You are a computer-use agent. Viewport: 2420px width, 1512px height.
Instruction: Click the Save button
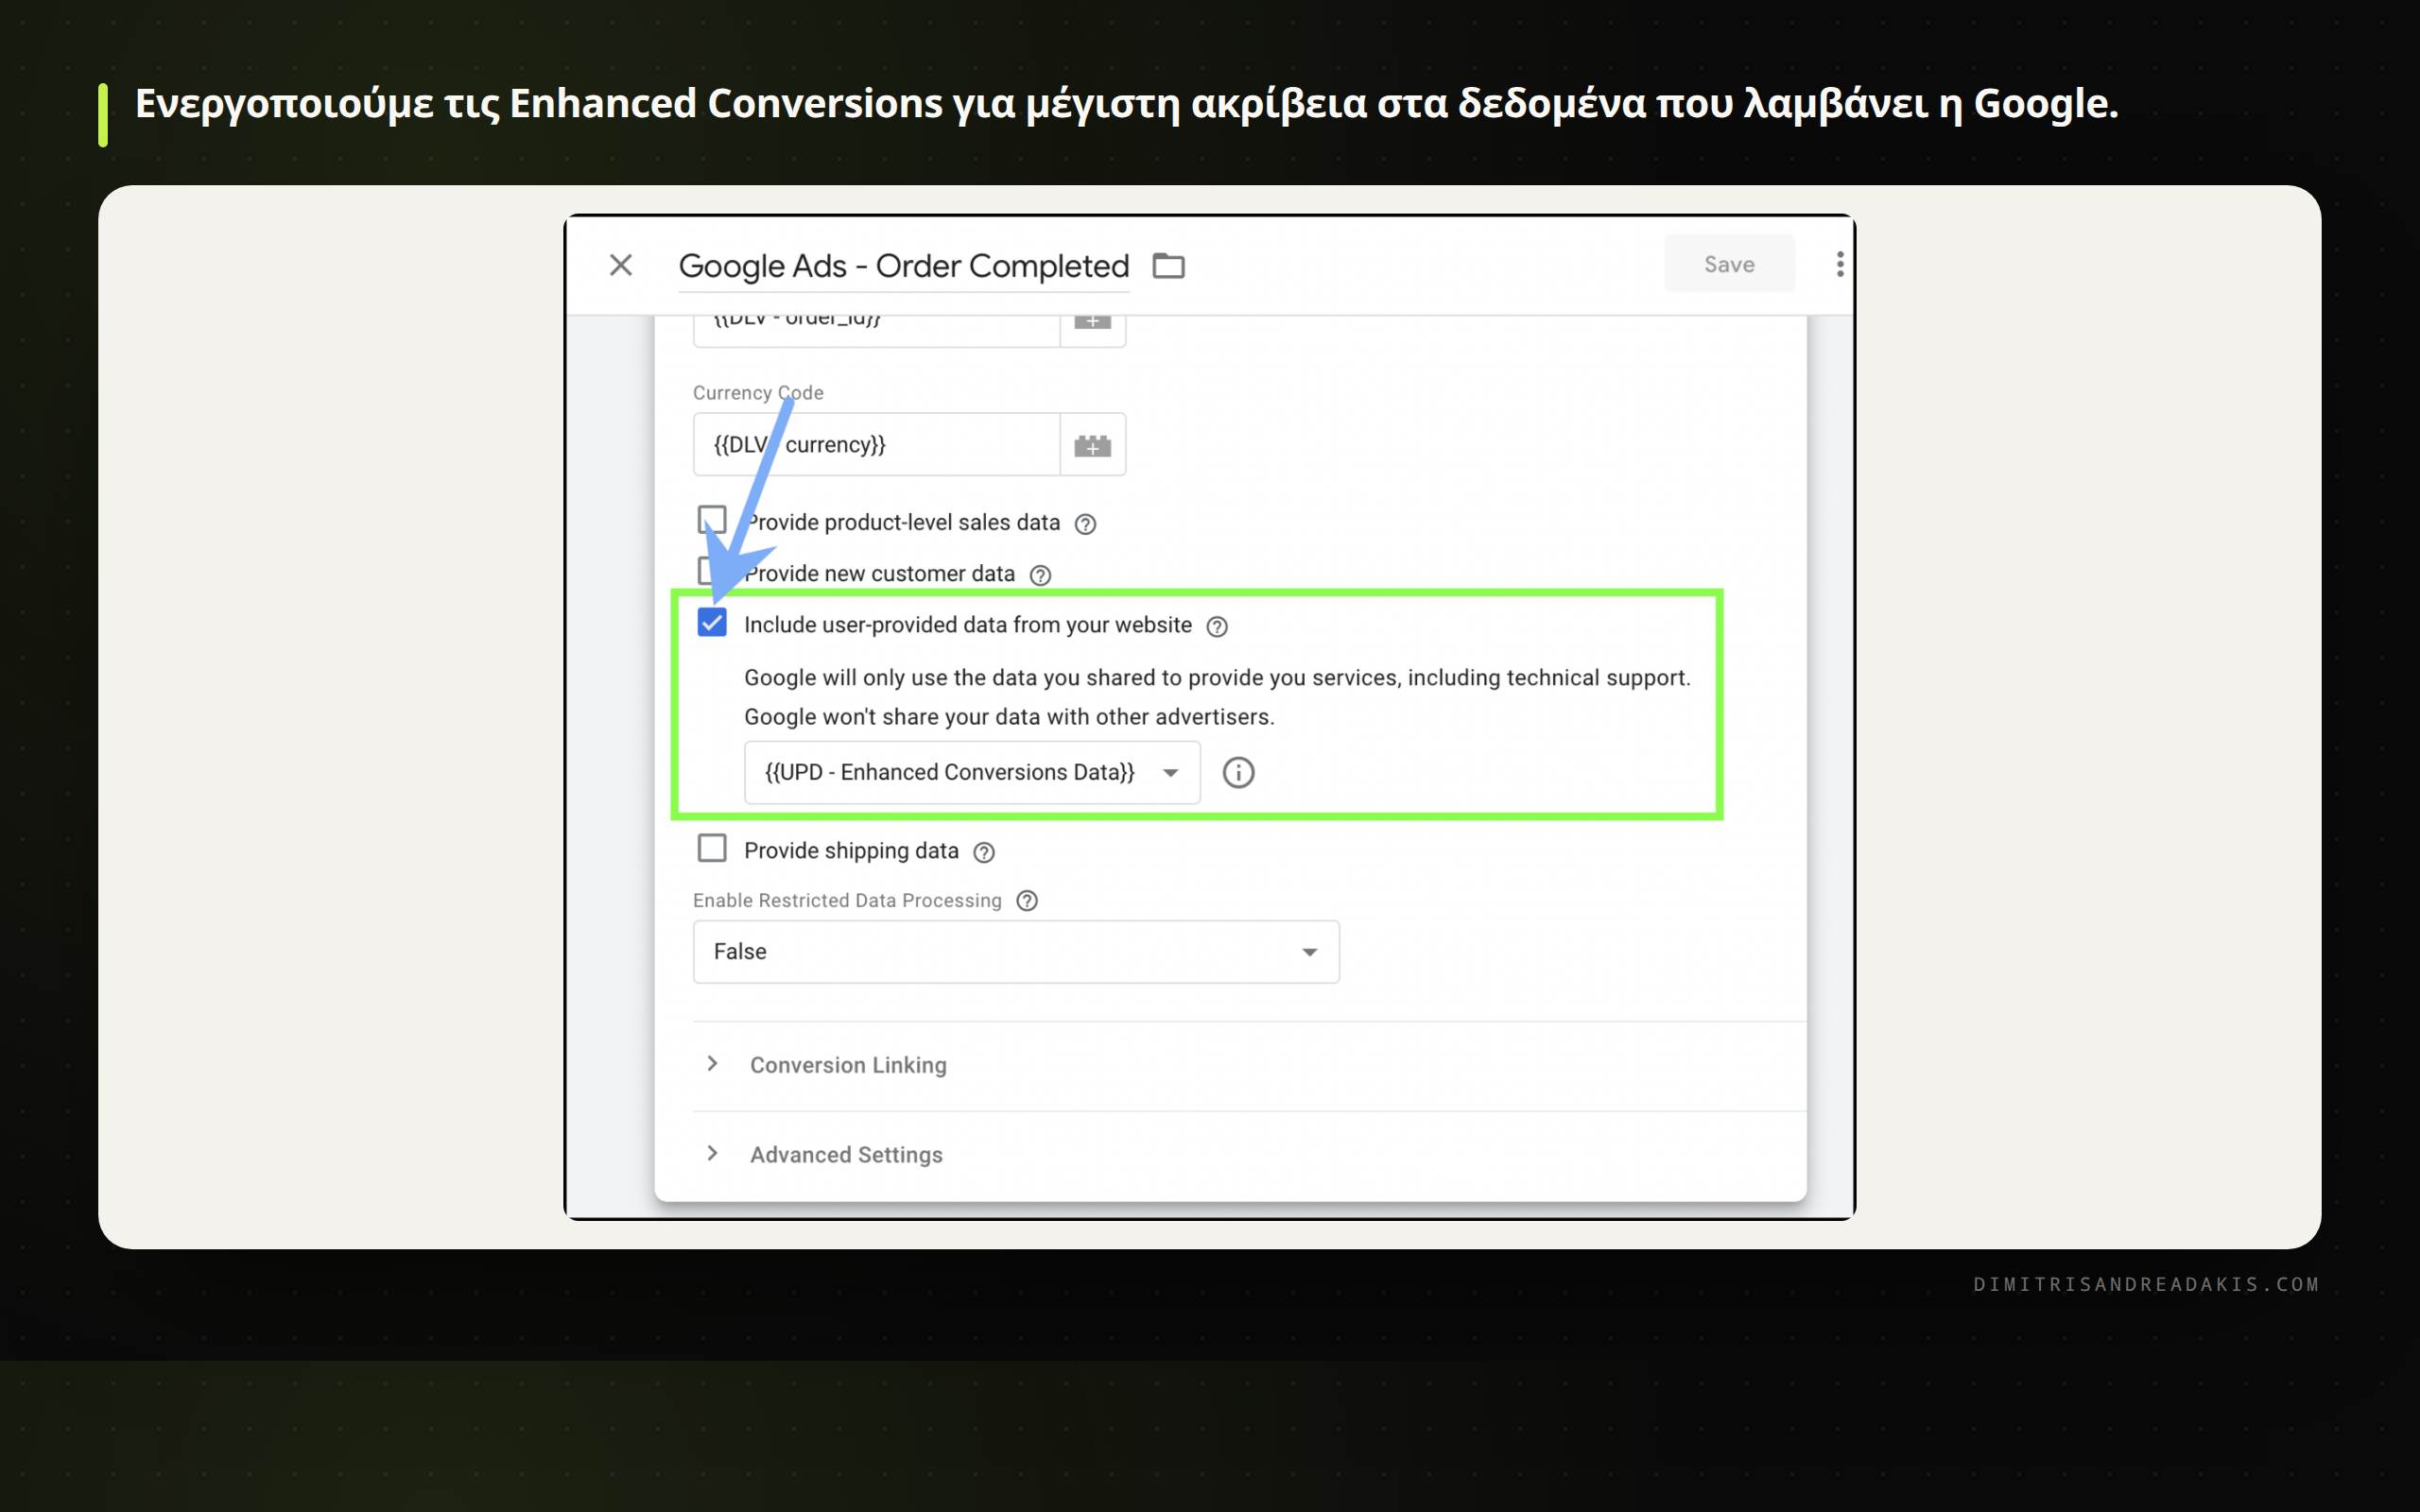coord(1729,265)
